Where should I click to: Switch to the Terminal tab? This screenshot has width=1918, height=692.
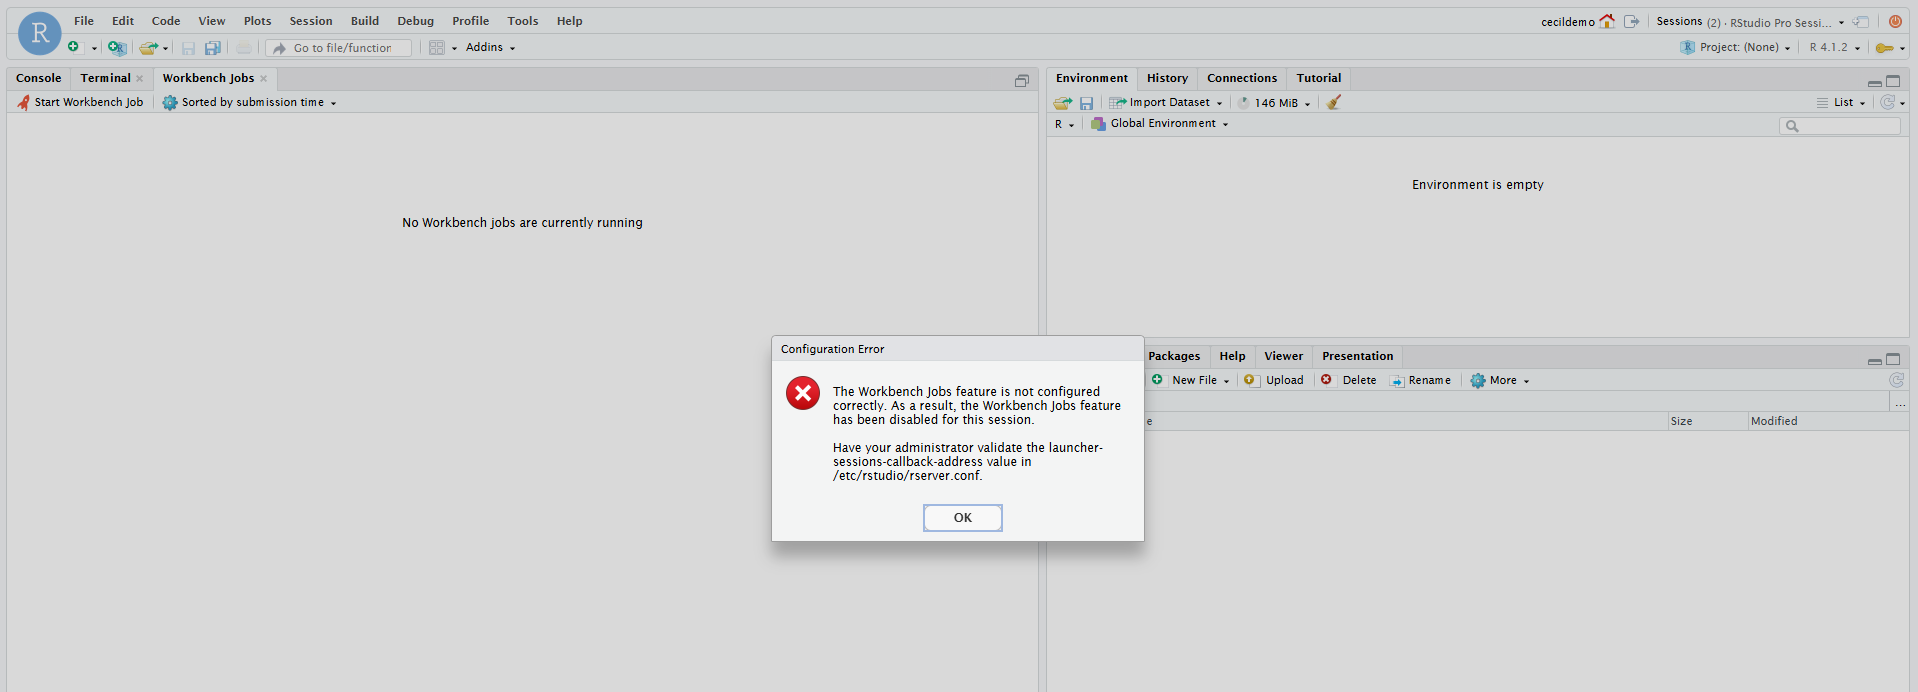[105, 78]
